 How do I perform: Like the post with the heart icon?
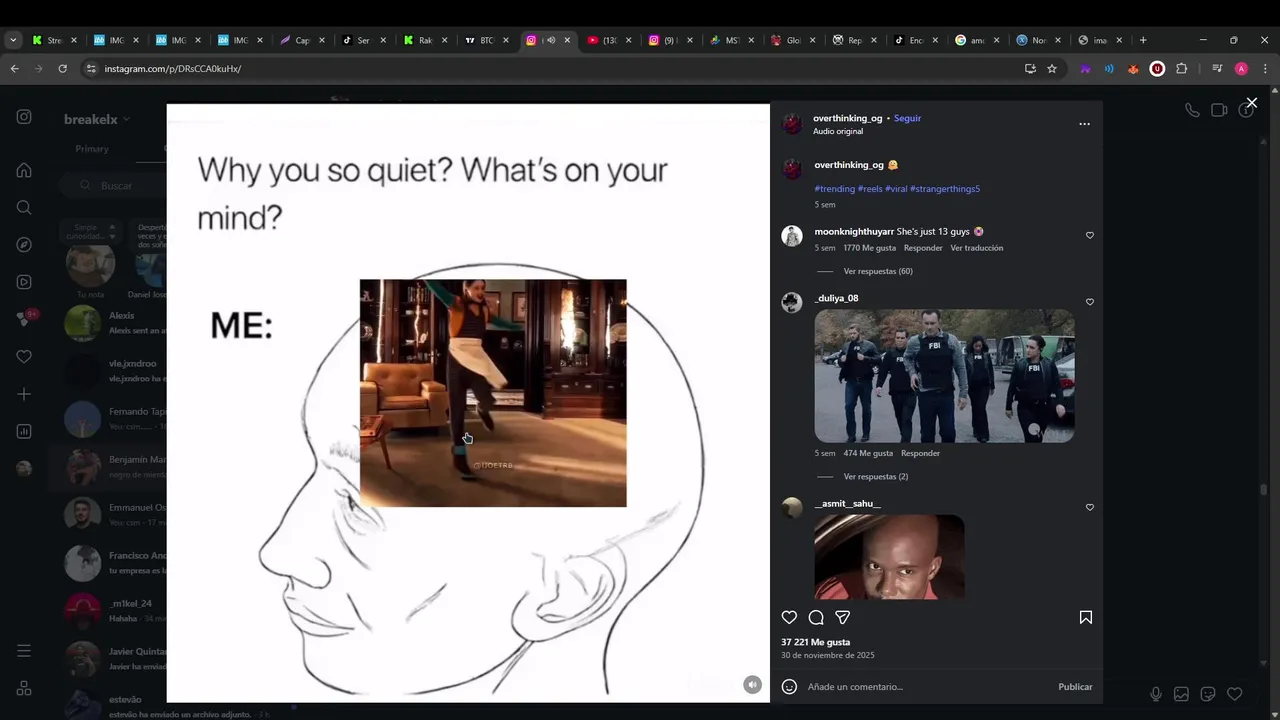tap(789, 618)
